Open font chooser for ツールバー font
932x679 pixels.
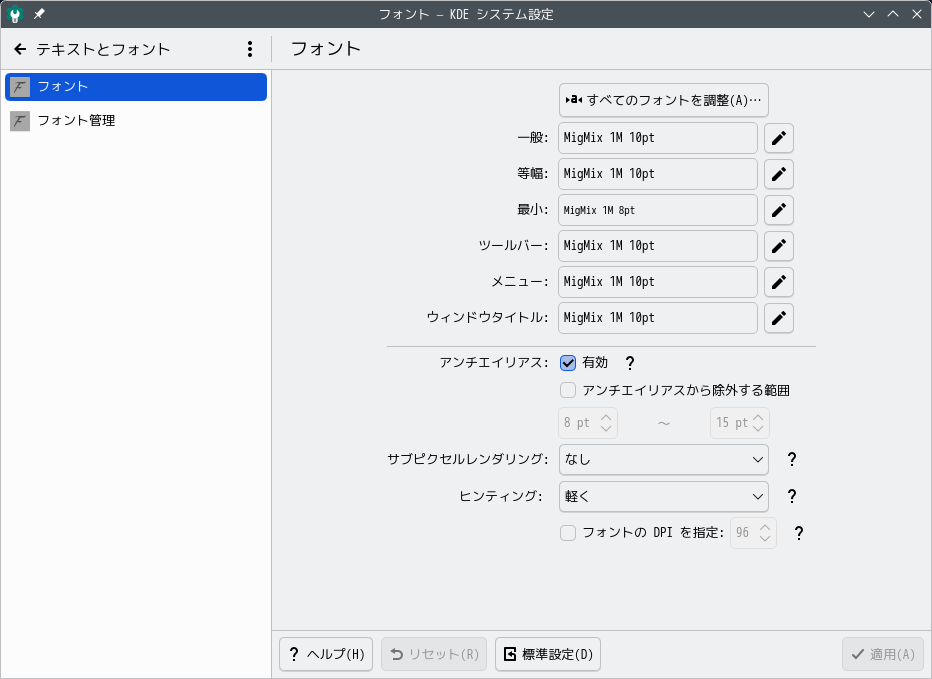click(779, 246)
